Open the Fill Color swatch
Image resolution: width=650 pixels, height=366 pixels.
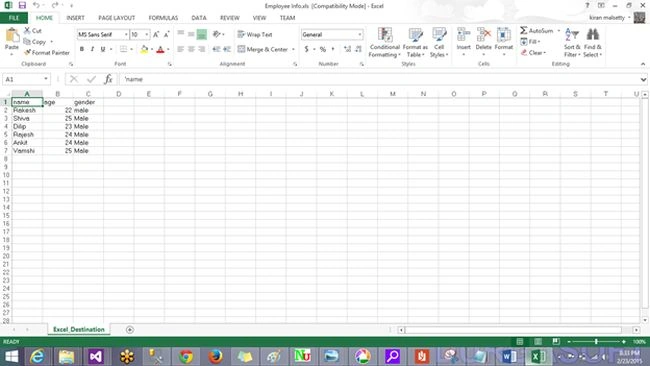(x=144, y=49)
